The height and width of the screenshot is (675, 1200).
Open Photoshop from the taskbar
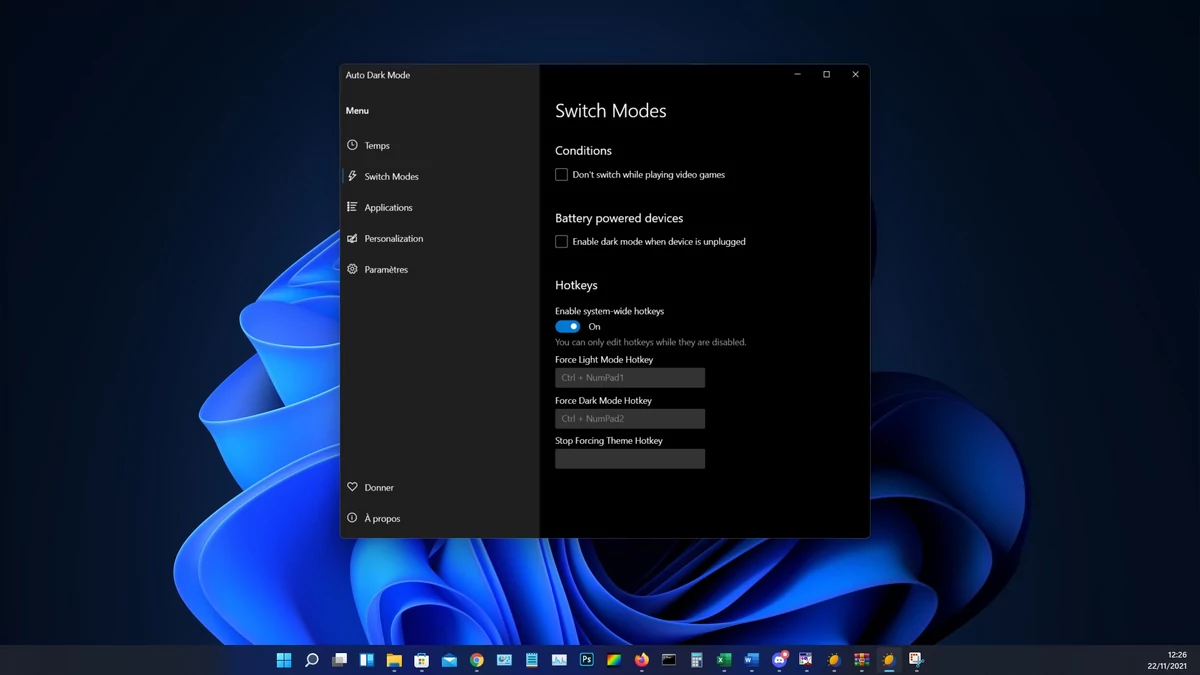(587, 660)
